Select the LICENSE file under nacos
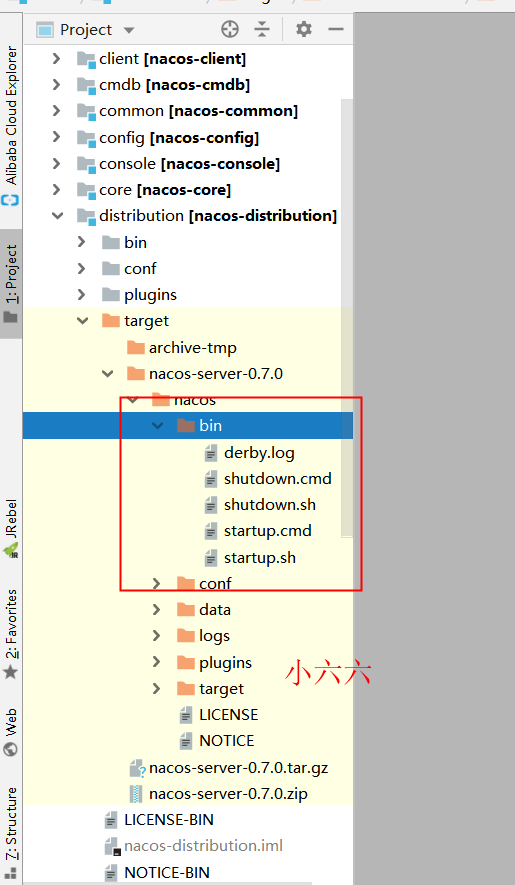 (x=229, y=715)
